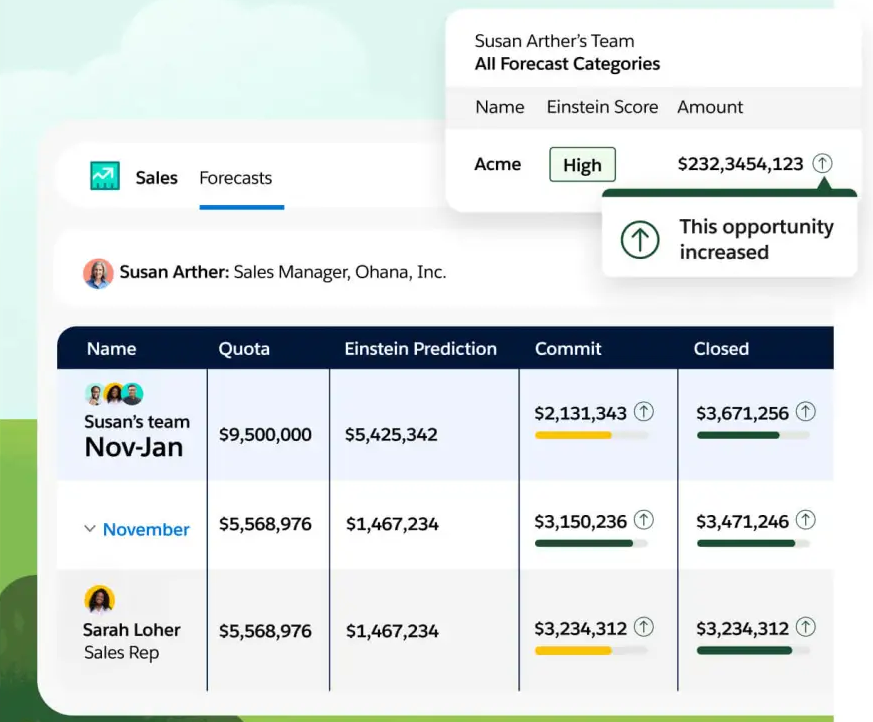
Task: Click the up-arrow next to Closed $3,471,246
Action: 806,519
